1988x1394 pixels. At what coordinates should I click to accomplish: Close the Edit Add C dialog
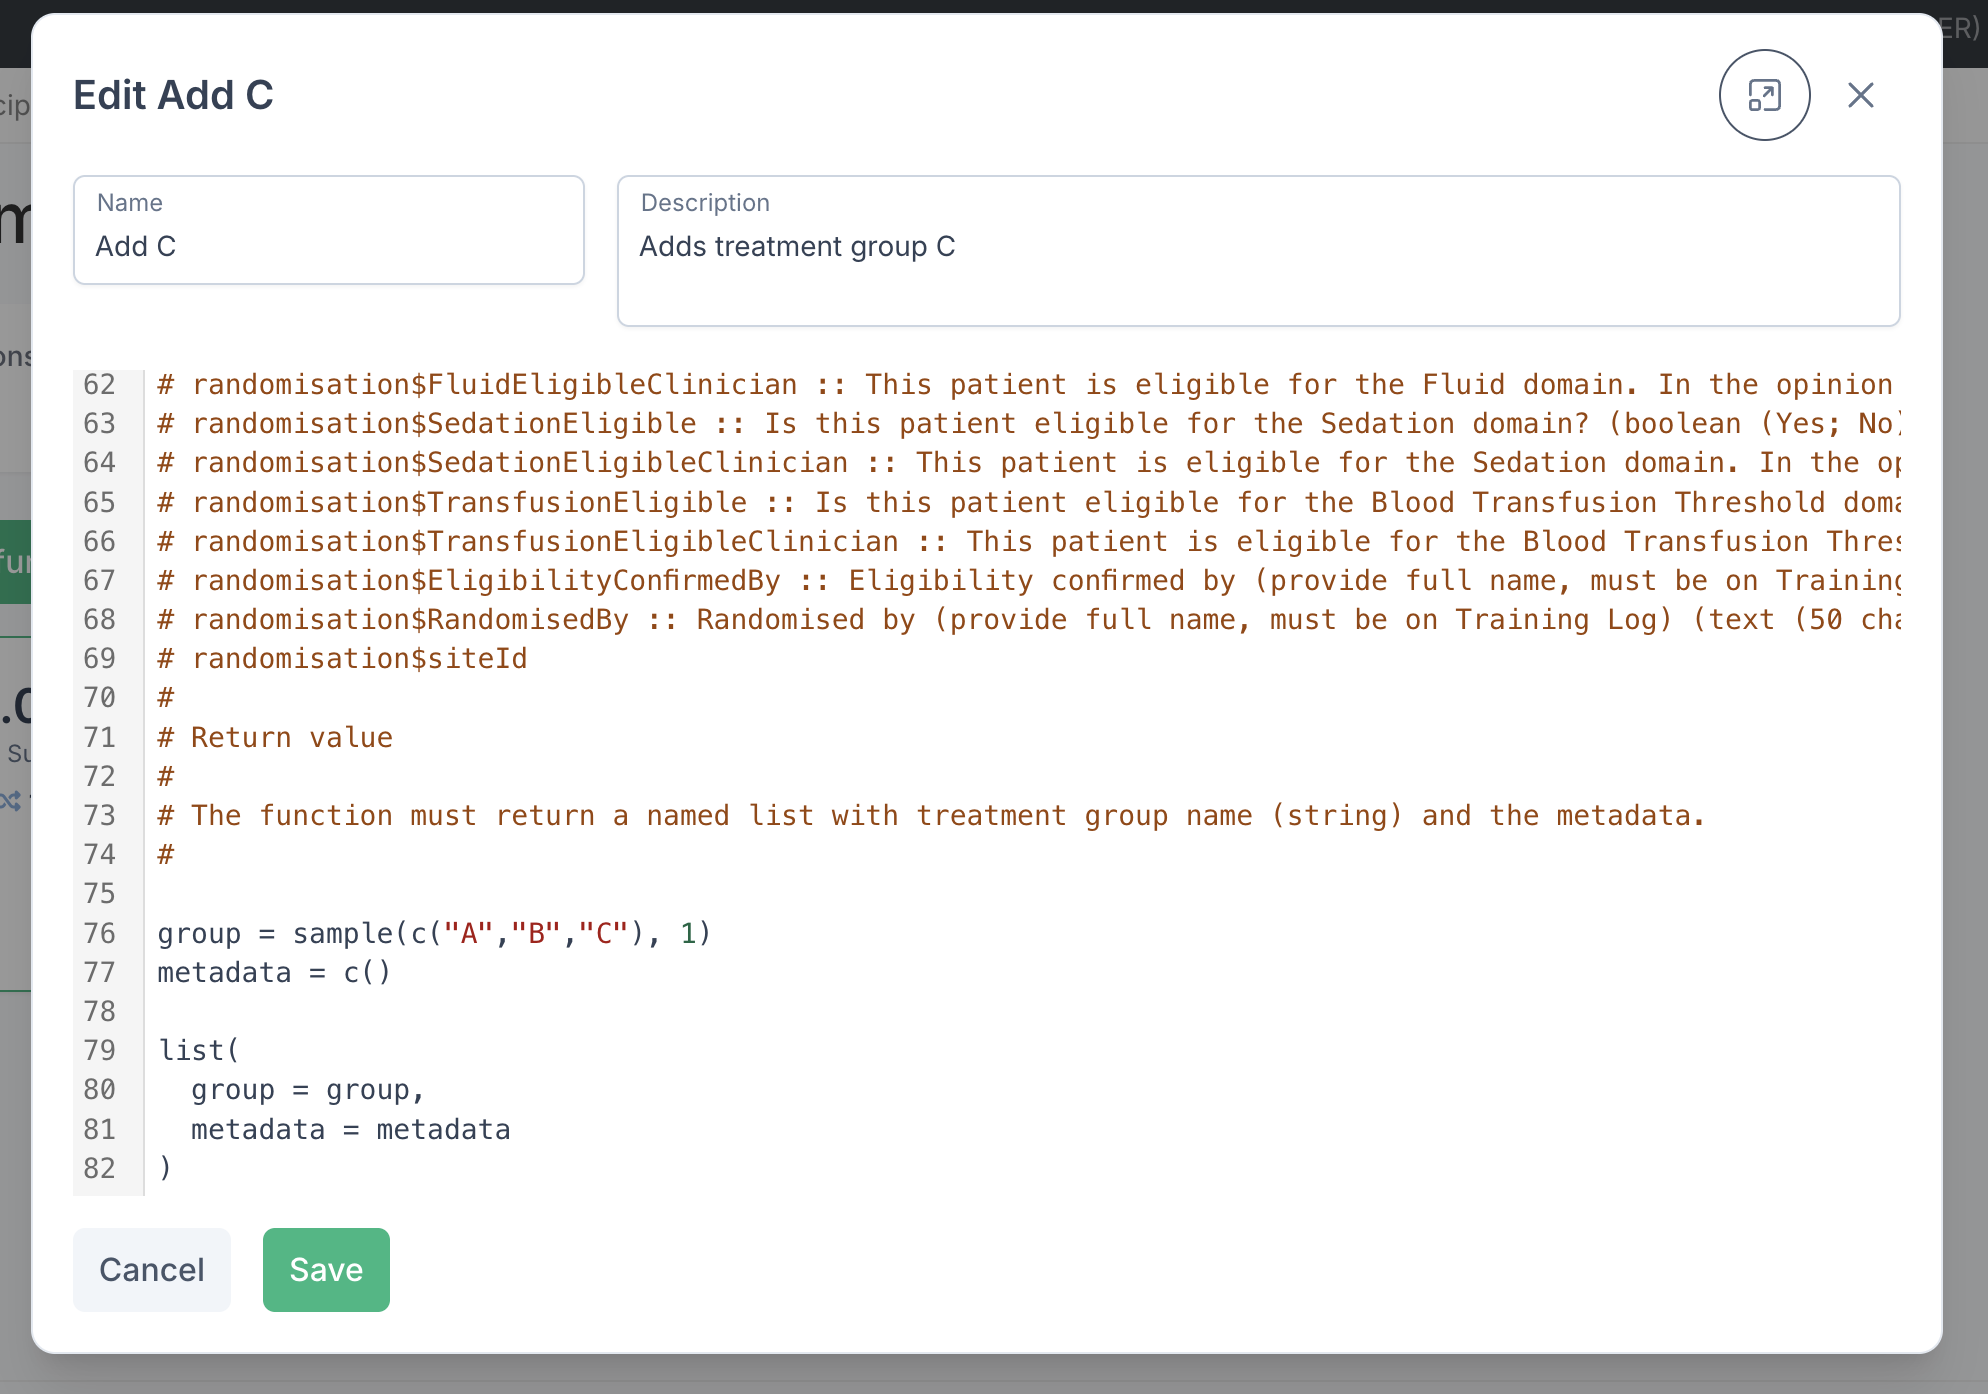tap(1860, 95)
